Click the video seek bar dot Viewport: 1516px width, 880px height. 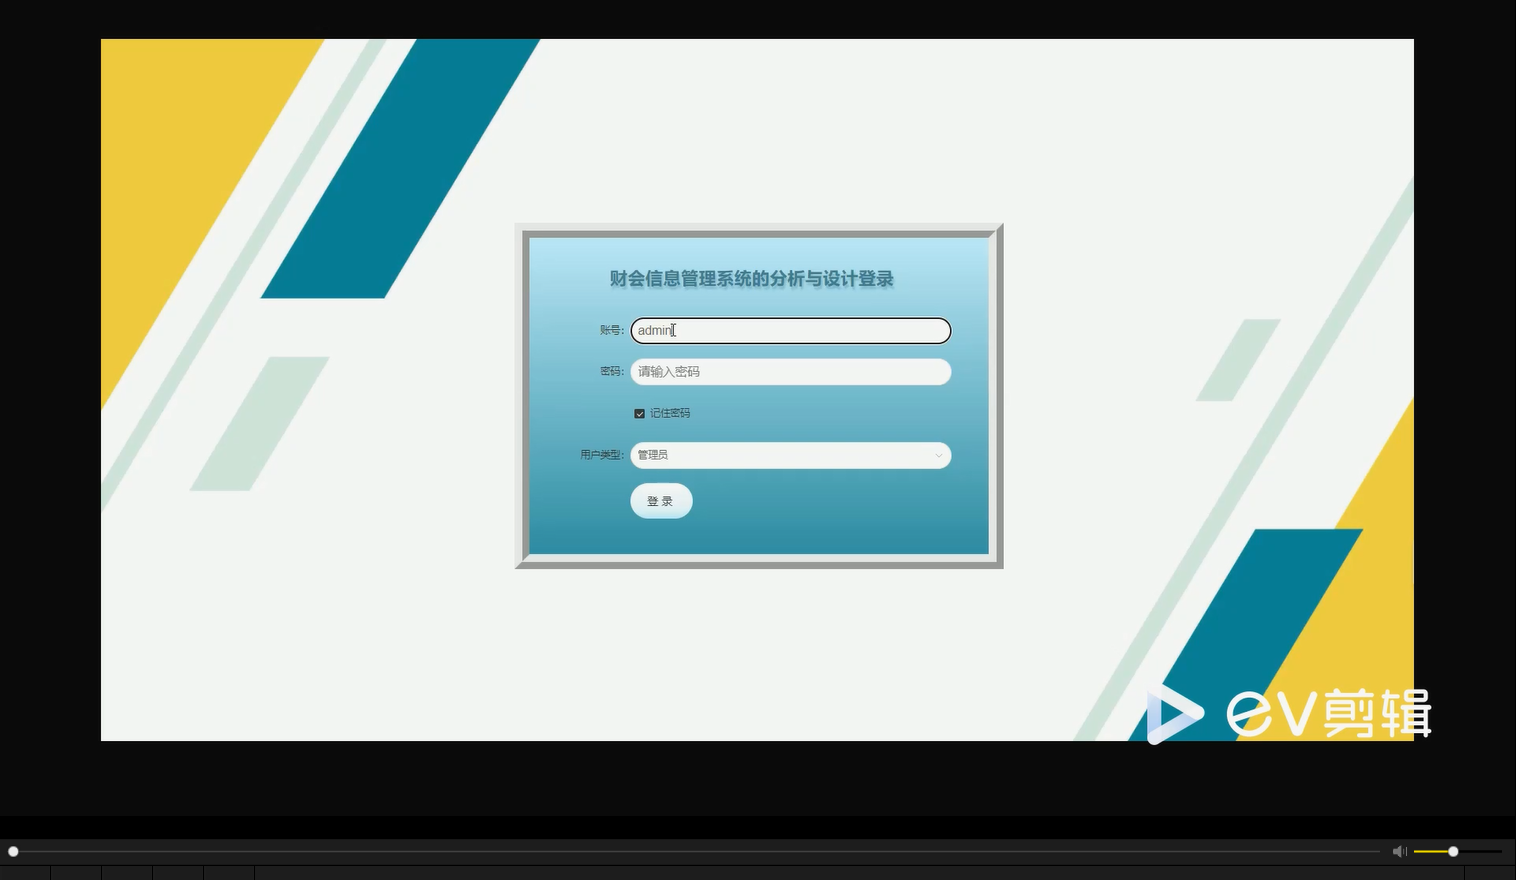[13, 851]
